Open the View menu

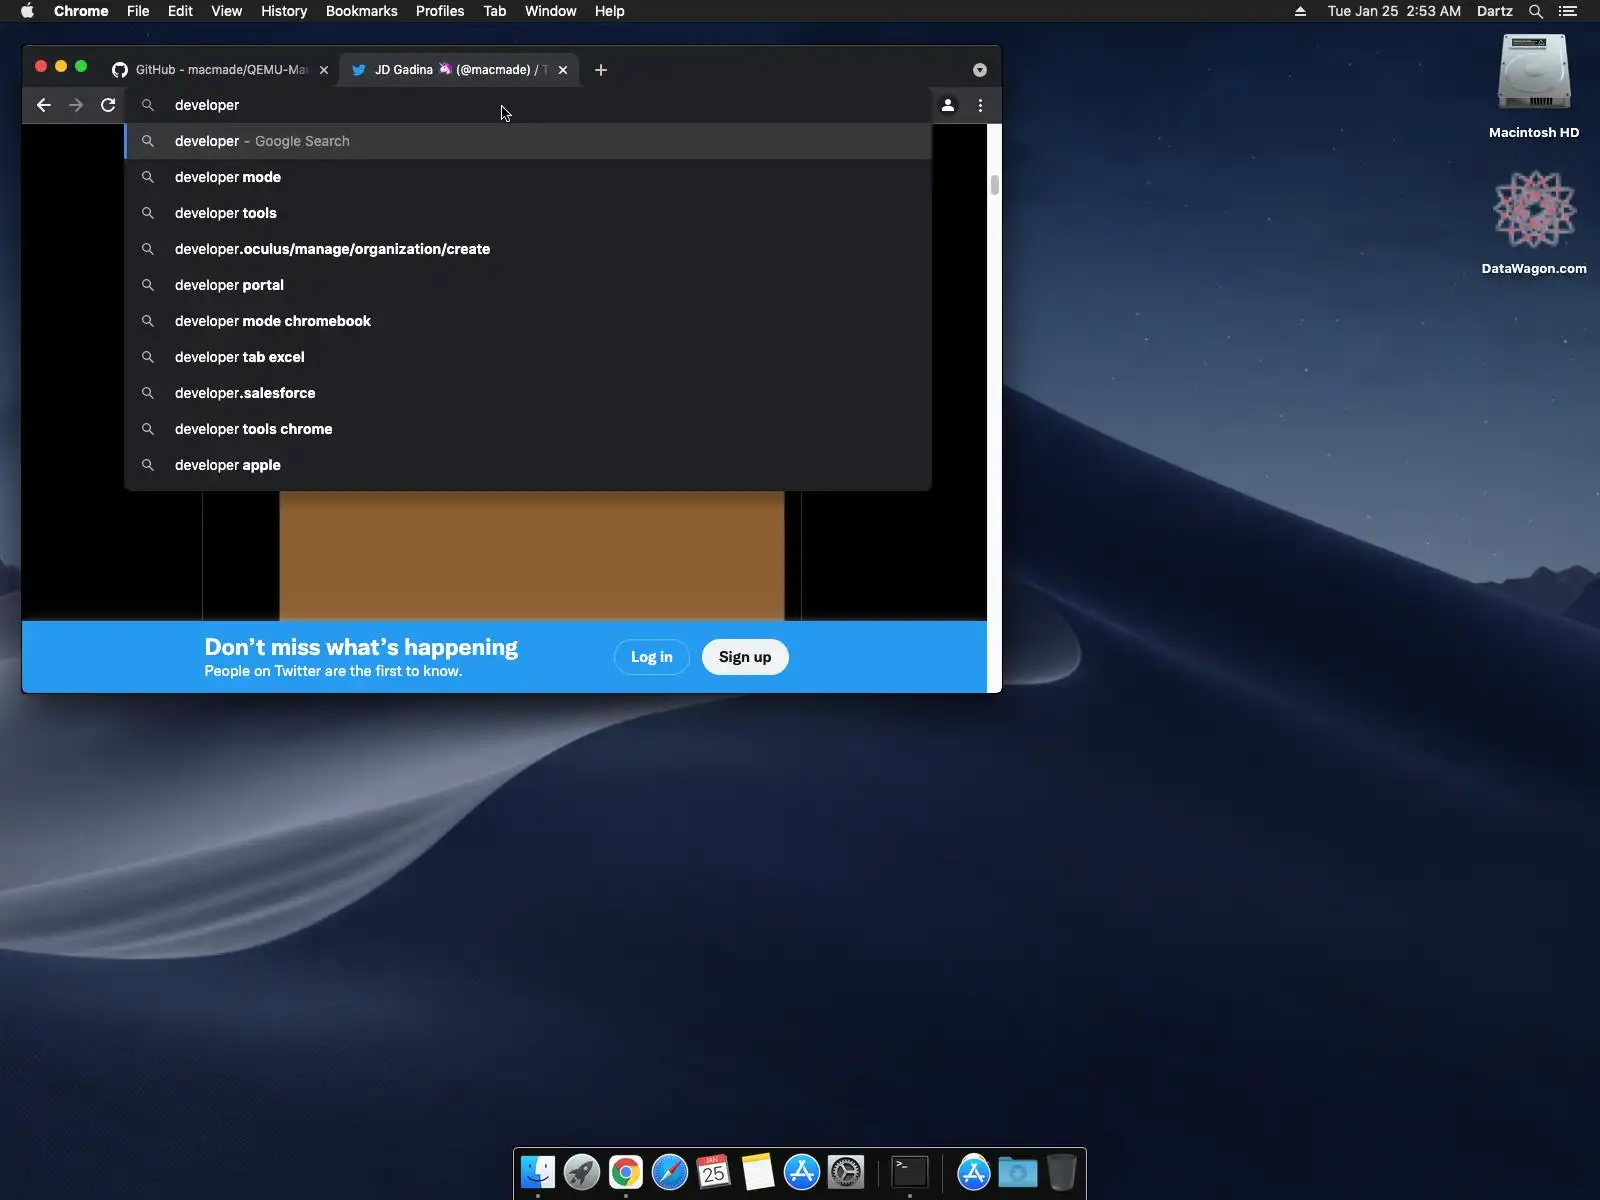coord(227,11)
